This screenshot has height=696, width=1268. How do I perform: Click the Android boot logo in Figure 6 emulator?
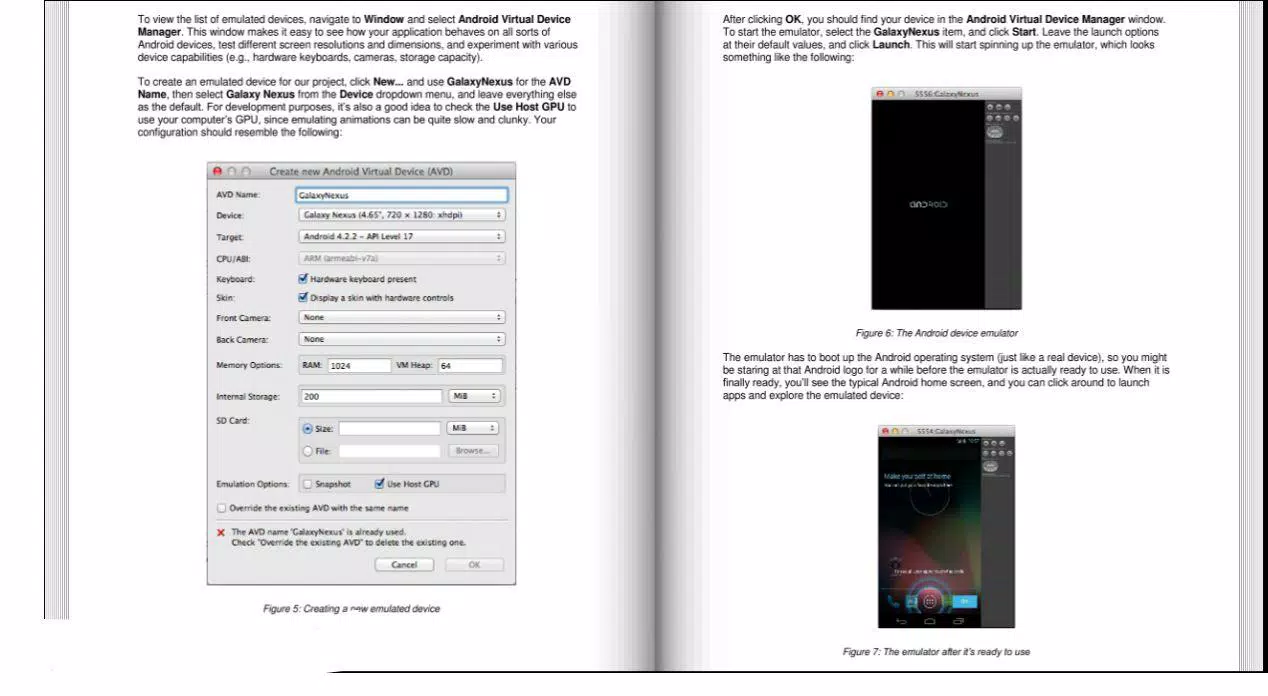coord(928,205)
